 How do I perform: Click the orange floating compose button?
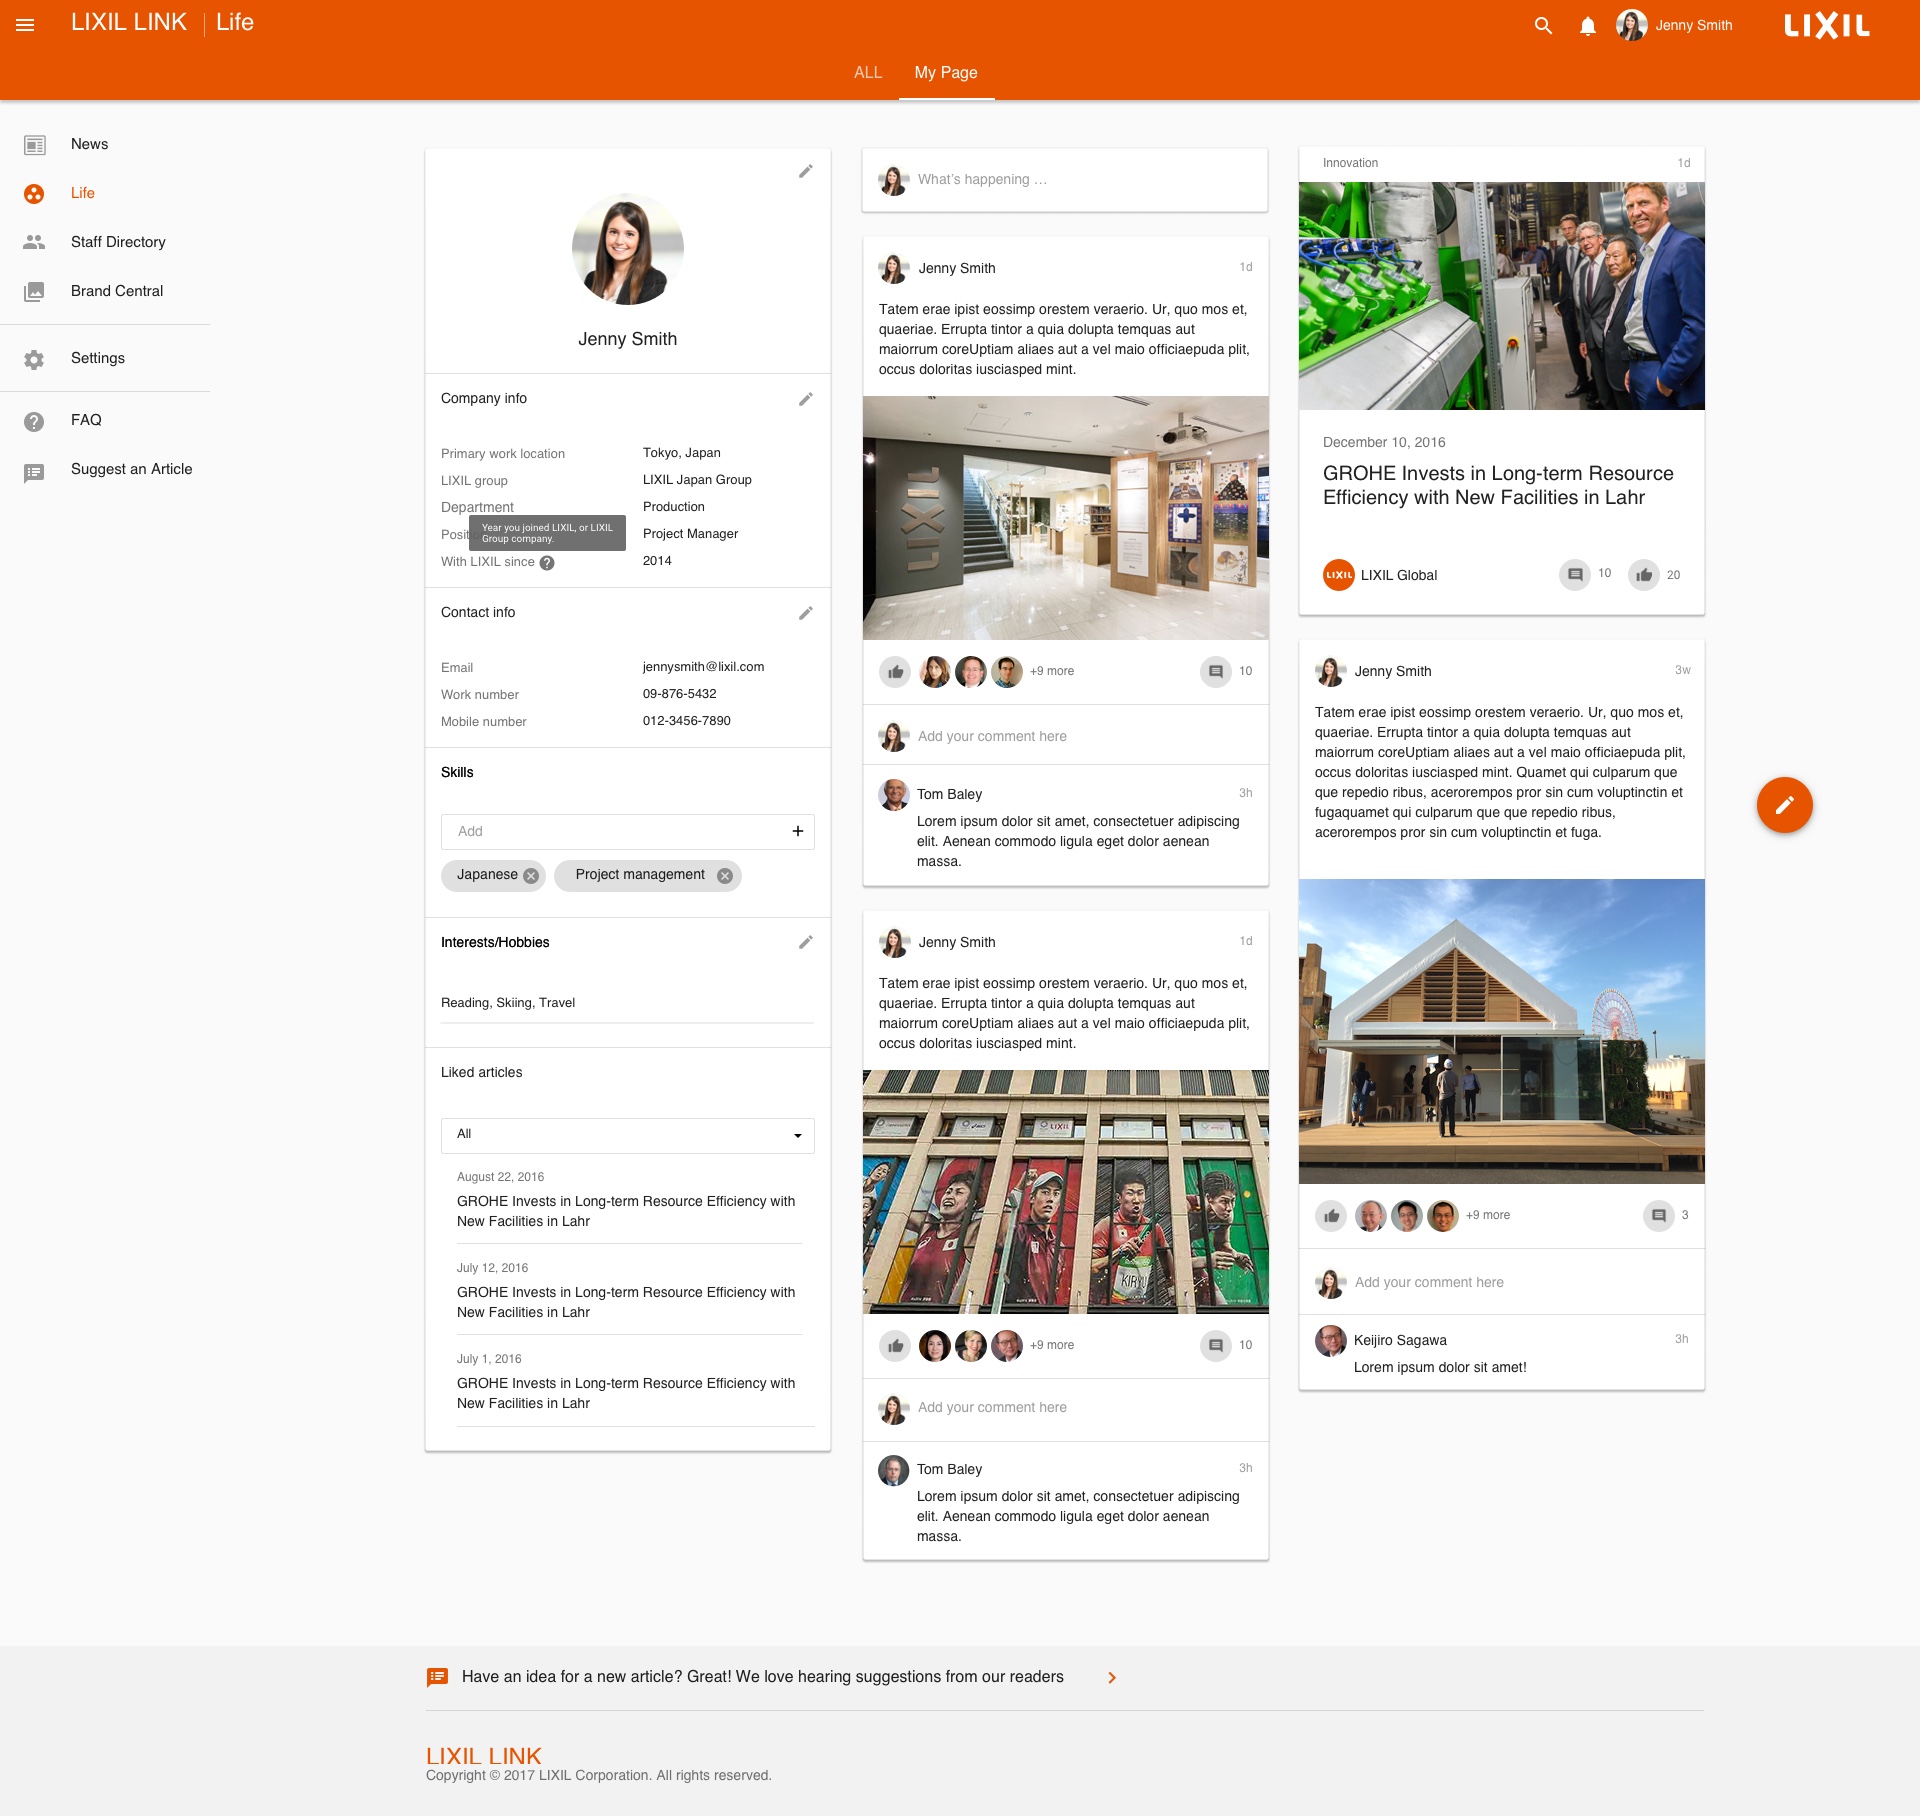[x=1784, y=805]
